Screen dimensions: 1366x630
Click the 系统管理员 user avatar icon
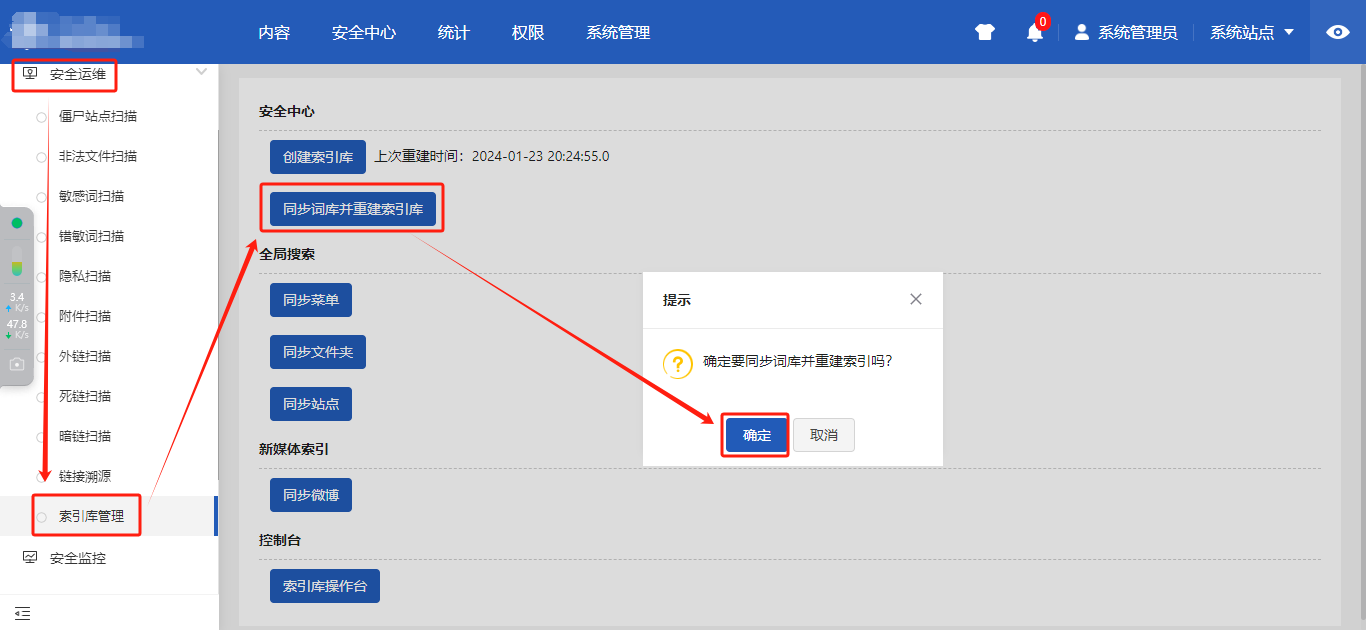pyautogui.click(x=1081, y=32)
